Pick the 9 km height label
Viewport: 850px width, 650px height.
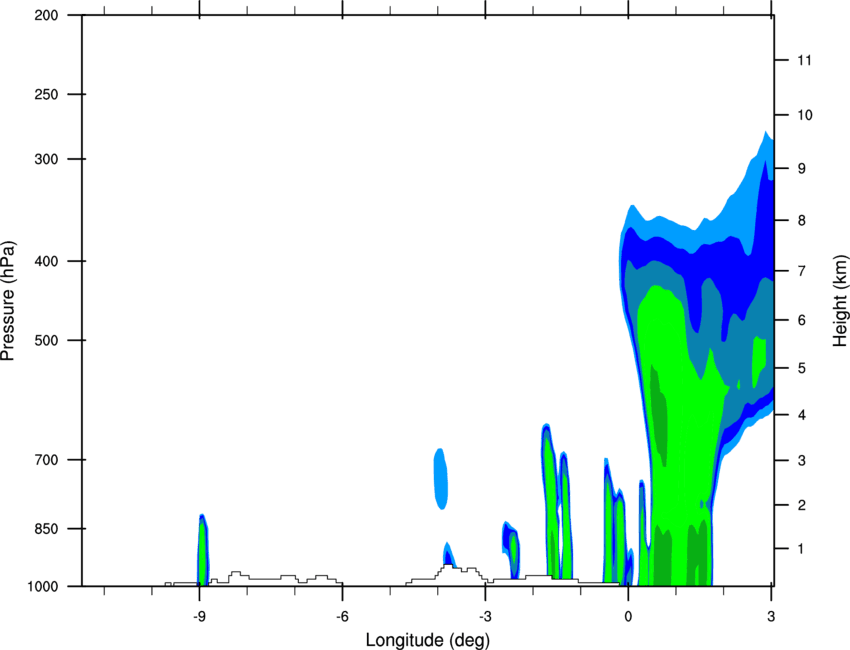(802, 169)
